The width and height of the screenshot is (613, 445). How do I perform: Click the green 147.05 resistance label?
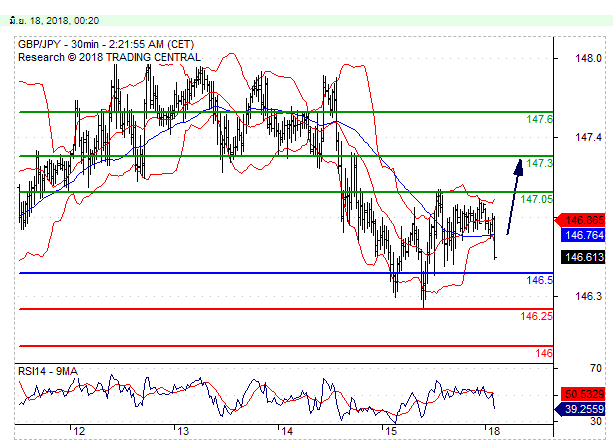pos(536,199)
